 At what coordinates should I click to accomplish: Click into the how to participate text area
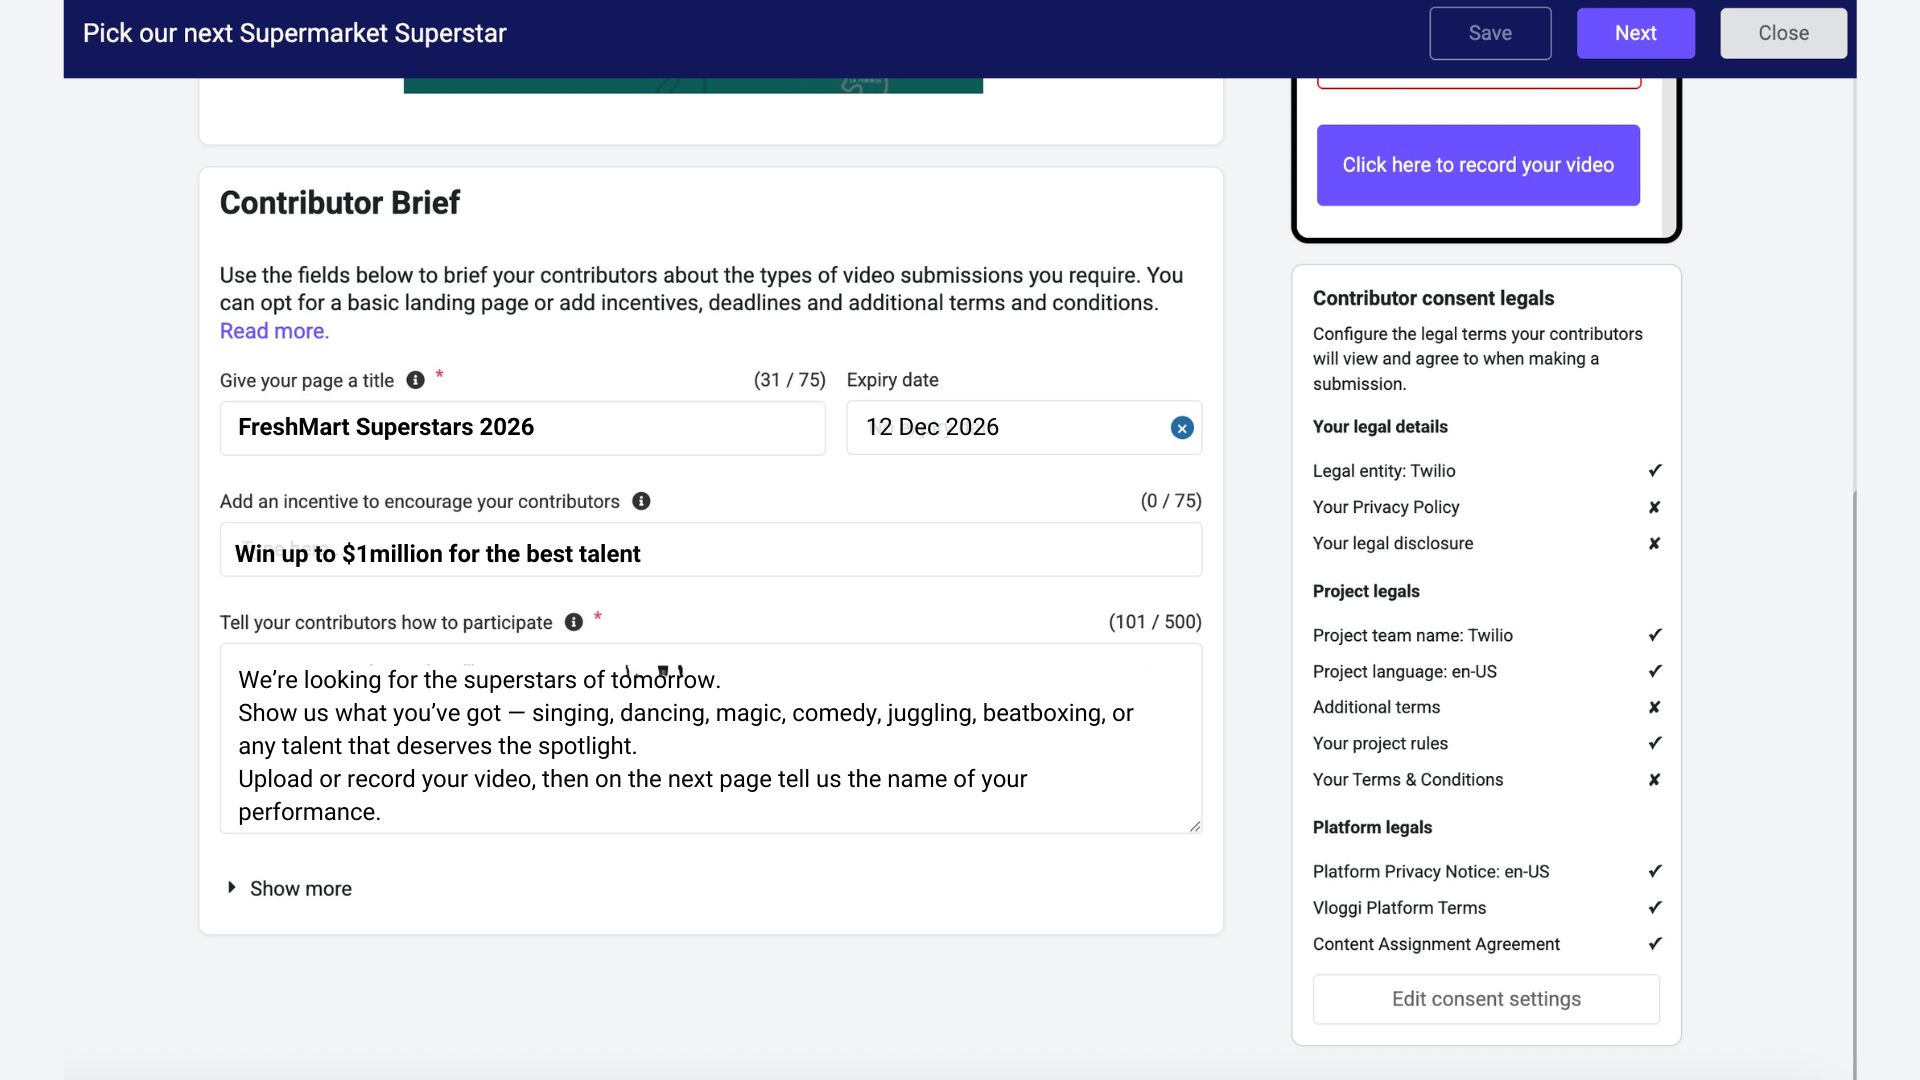(711, 738)
